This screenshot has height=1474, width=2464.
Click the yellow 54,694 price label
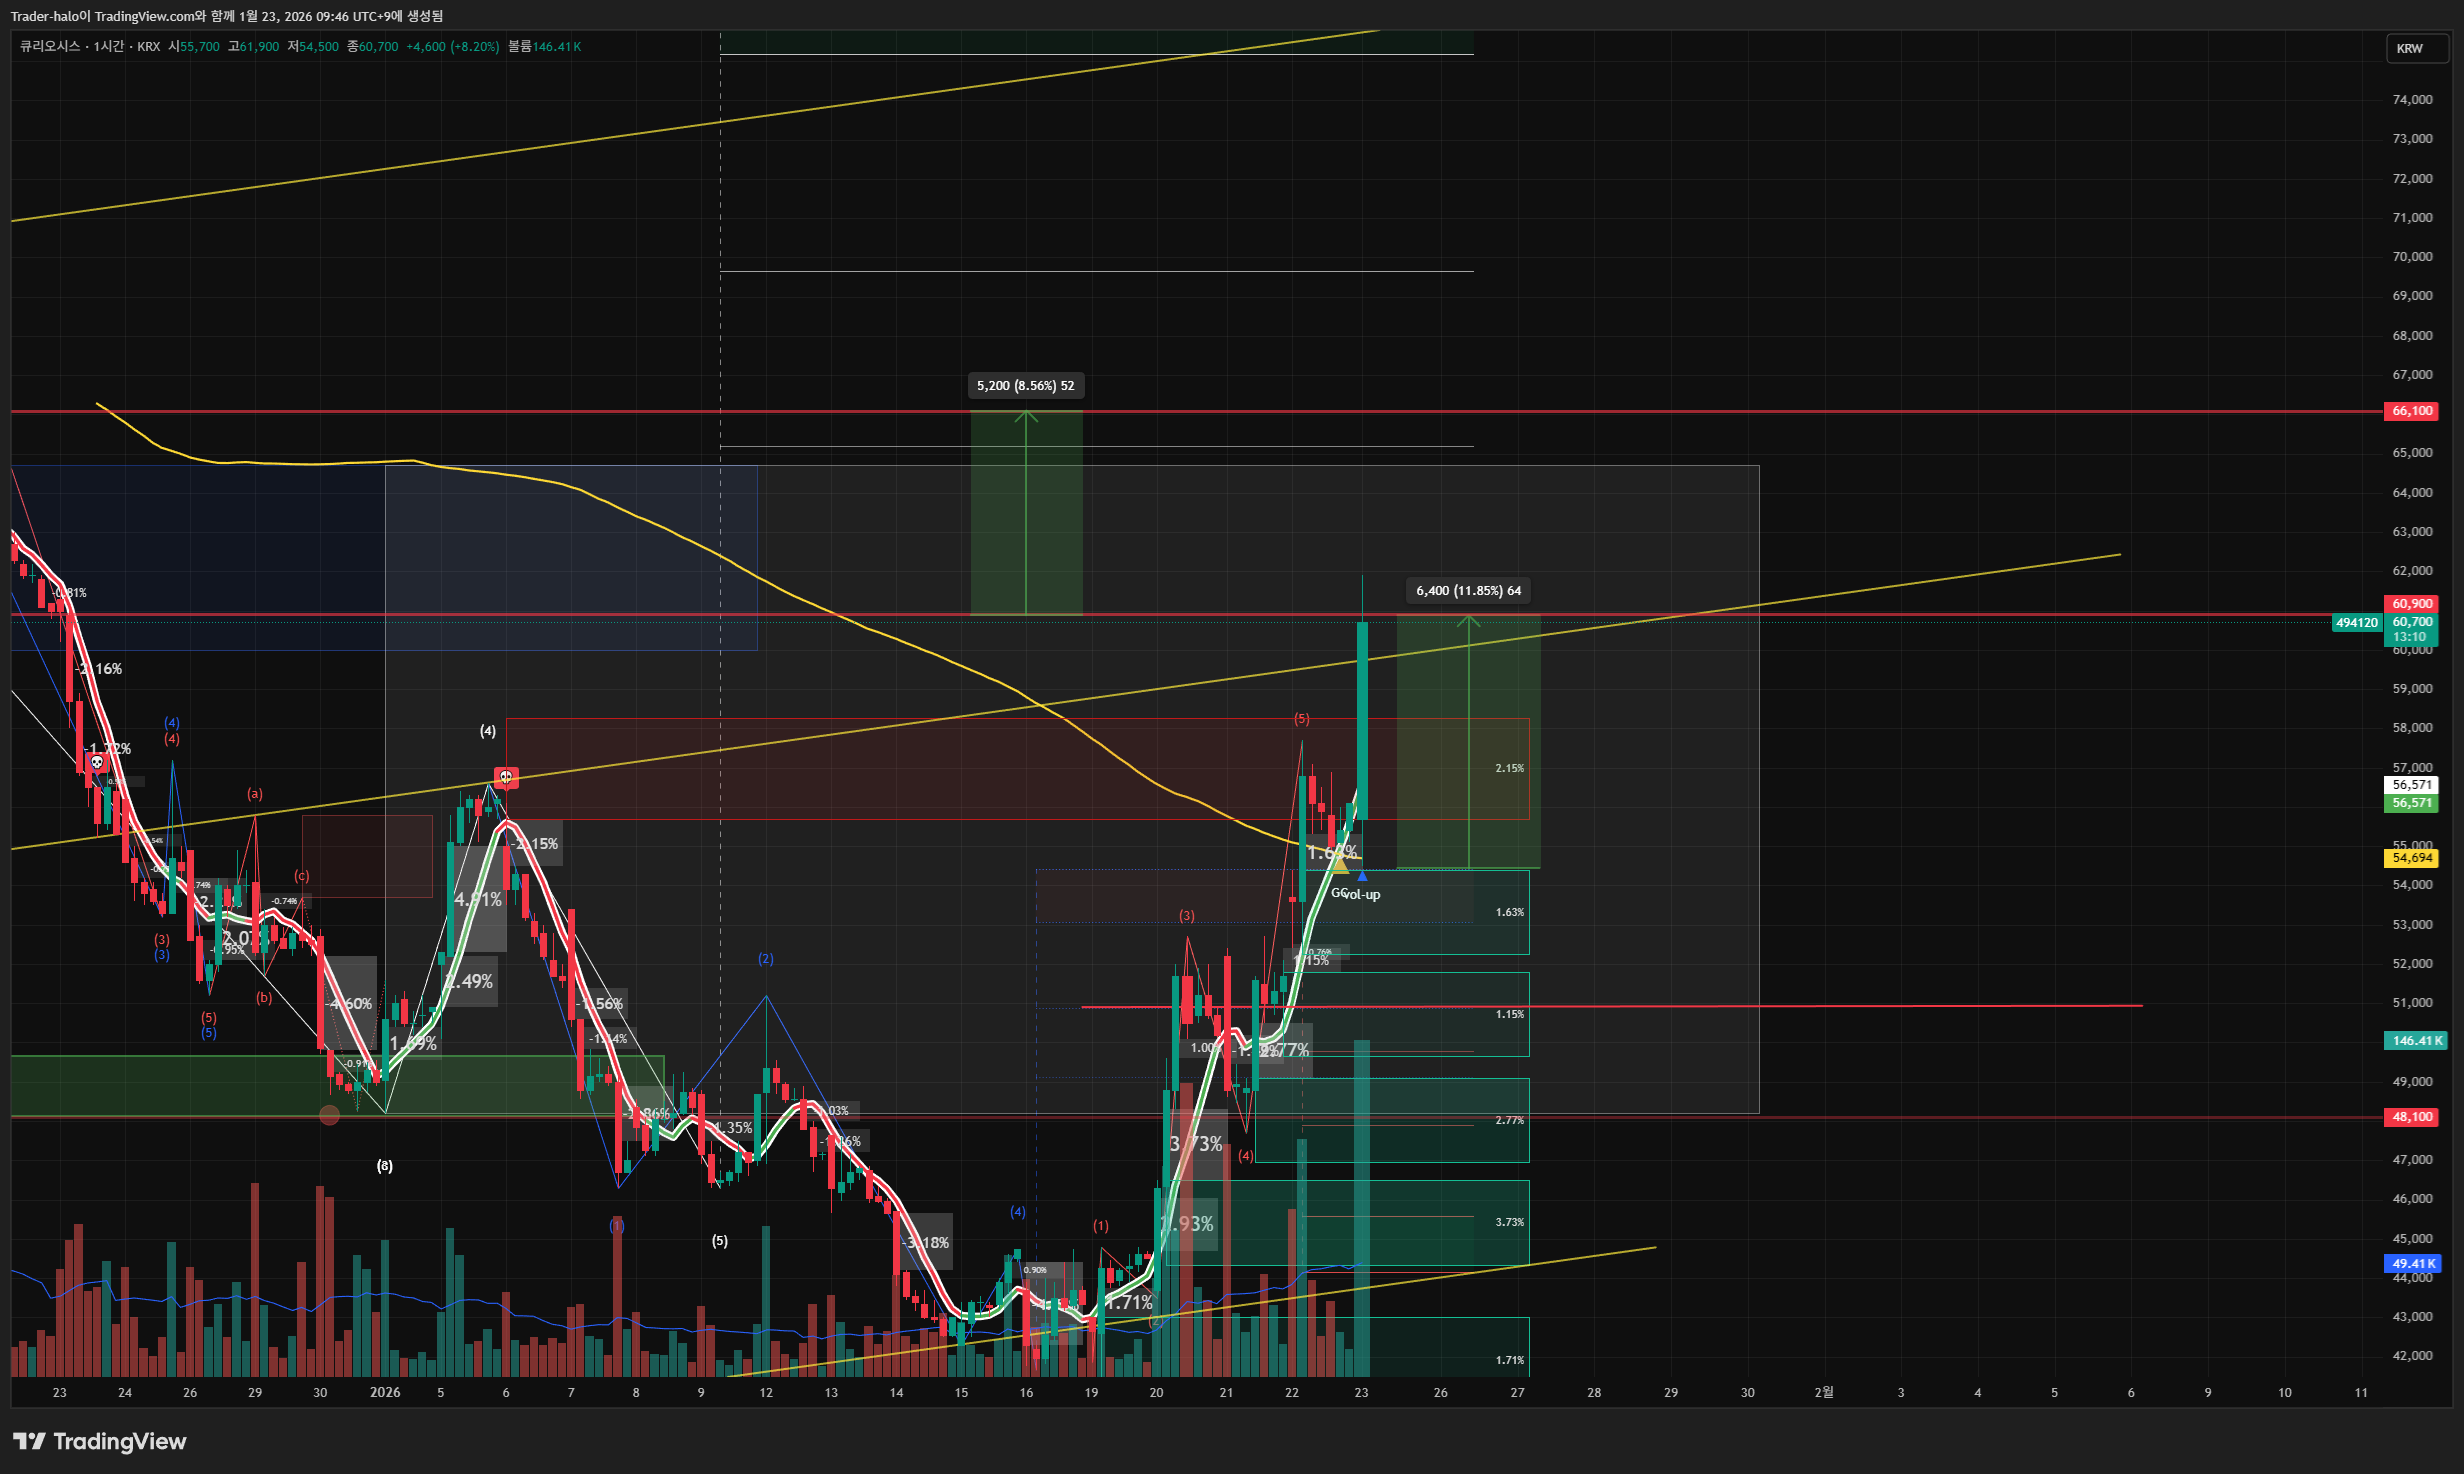click(x=2412, y=858)
